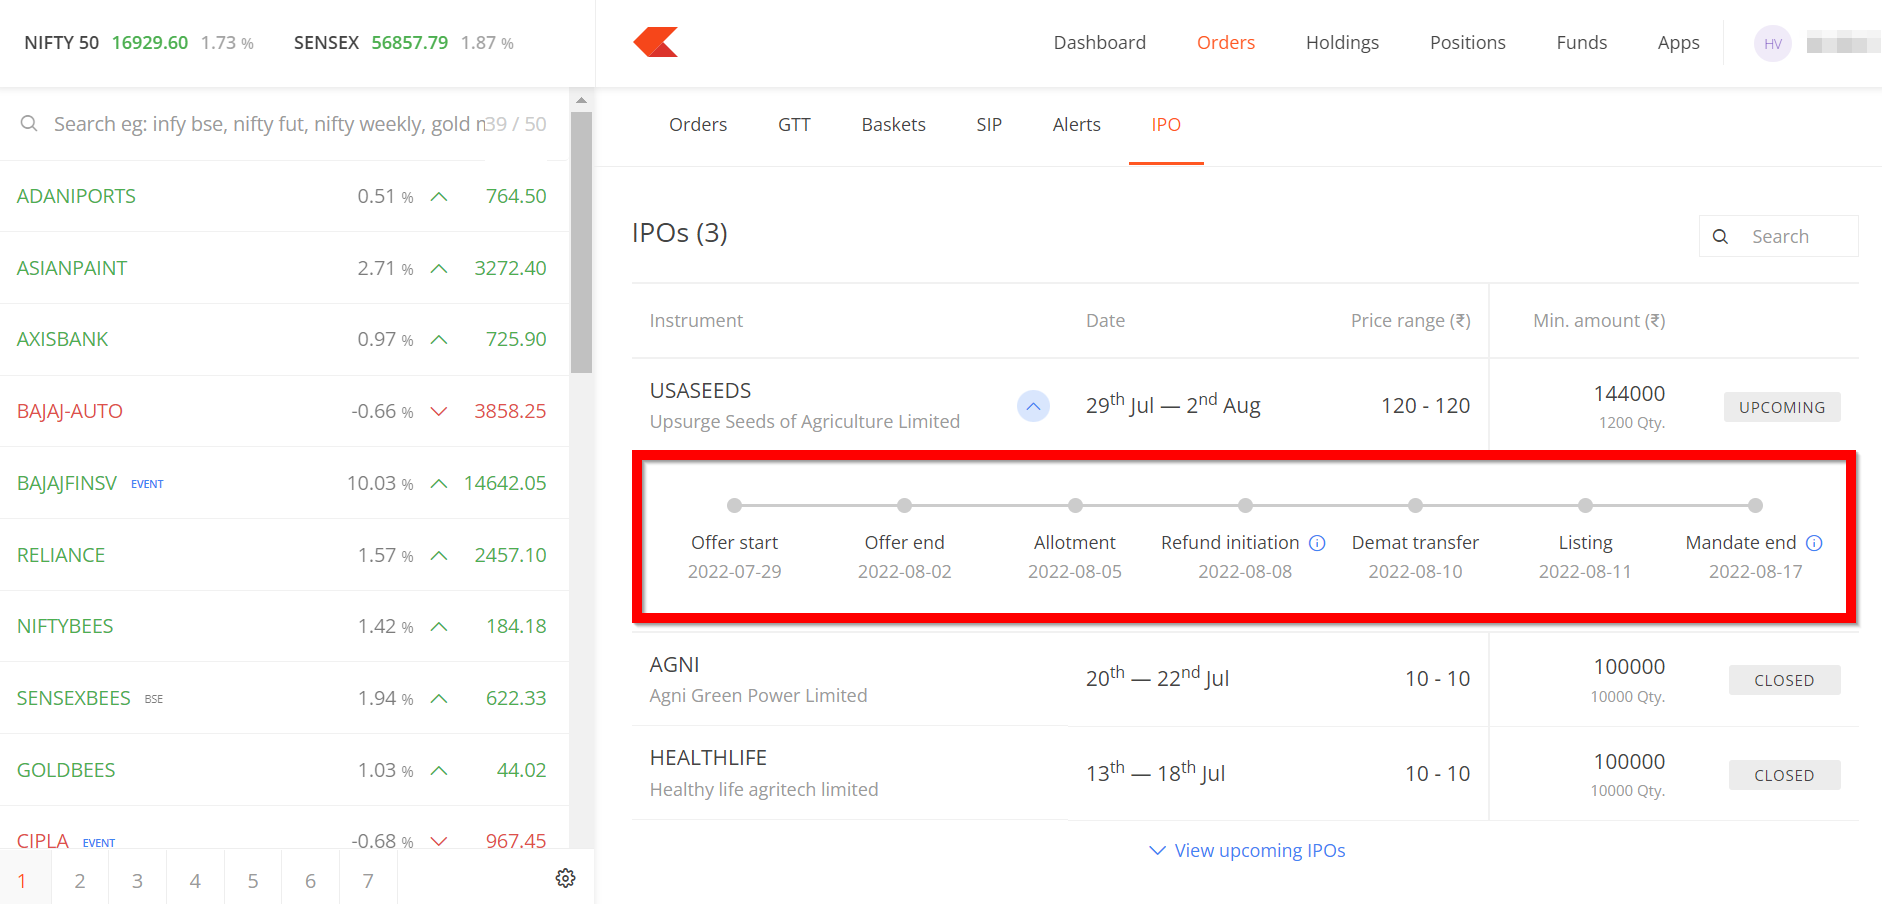
Task: Click the USASEEDS instrument row
Action: click(1245, 405)
